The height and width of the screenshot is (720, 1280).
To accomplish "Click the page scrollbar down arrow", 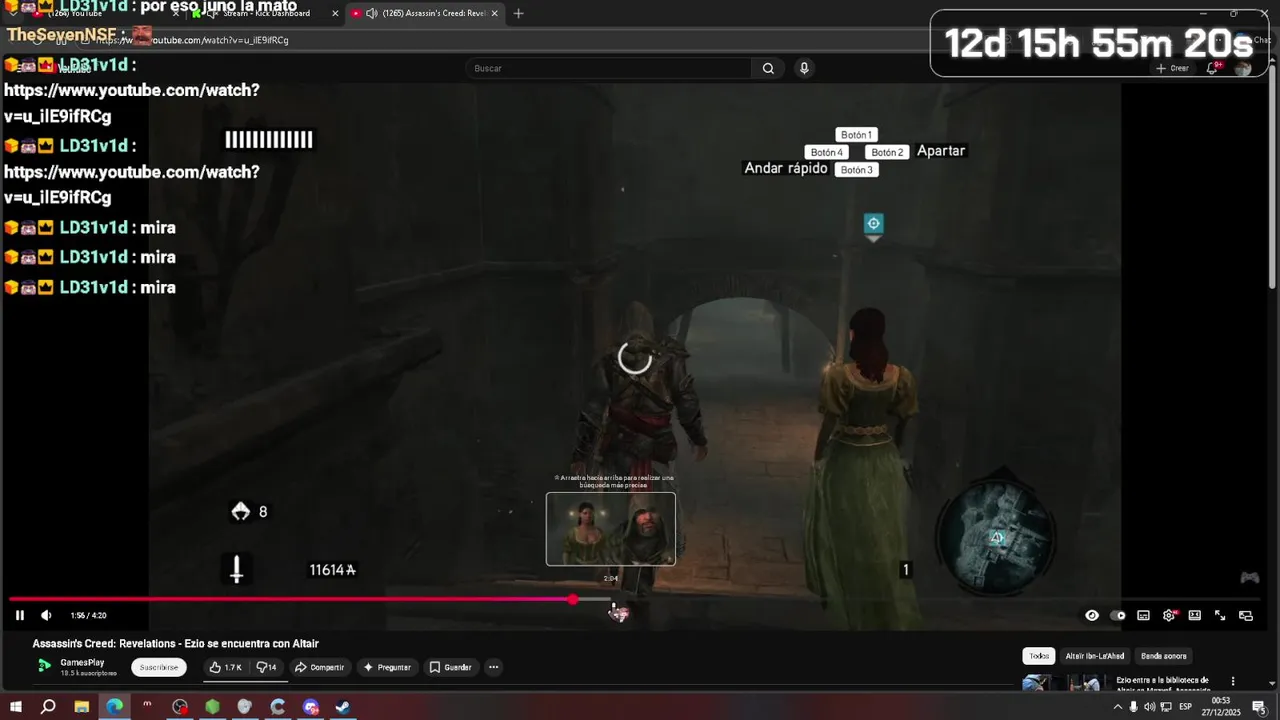I will coord(1274,686).
